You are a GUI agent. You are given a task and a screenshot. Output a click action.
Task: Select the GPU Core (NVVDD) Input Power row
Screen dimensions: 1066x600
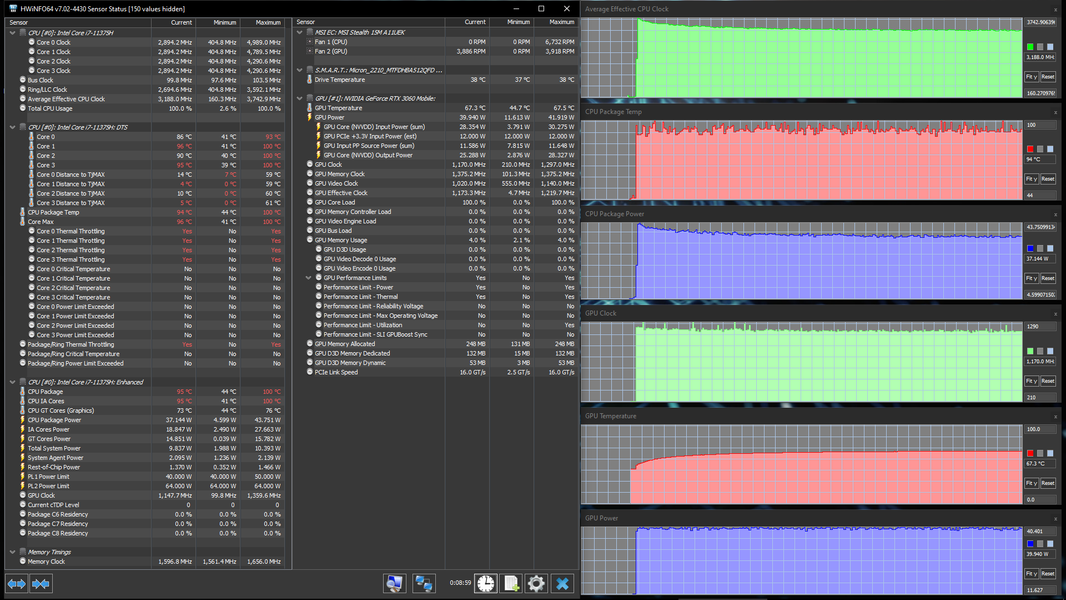coord(436,127)
